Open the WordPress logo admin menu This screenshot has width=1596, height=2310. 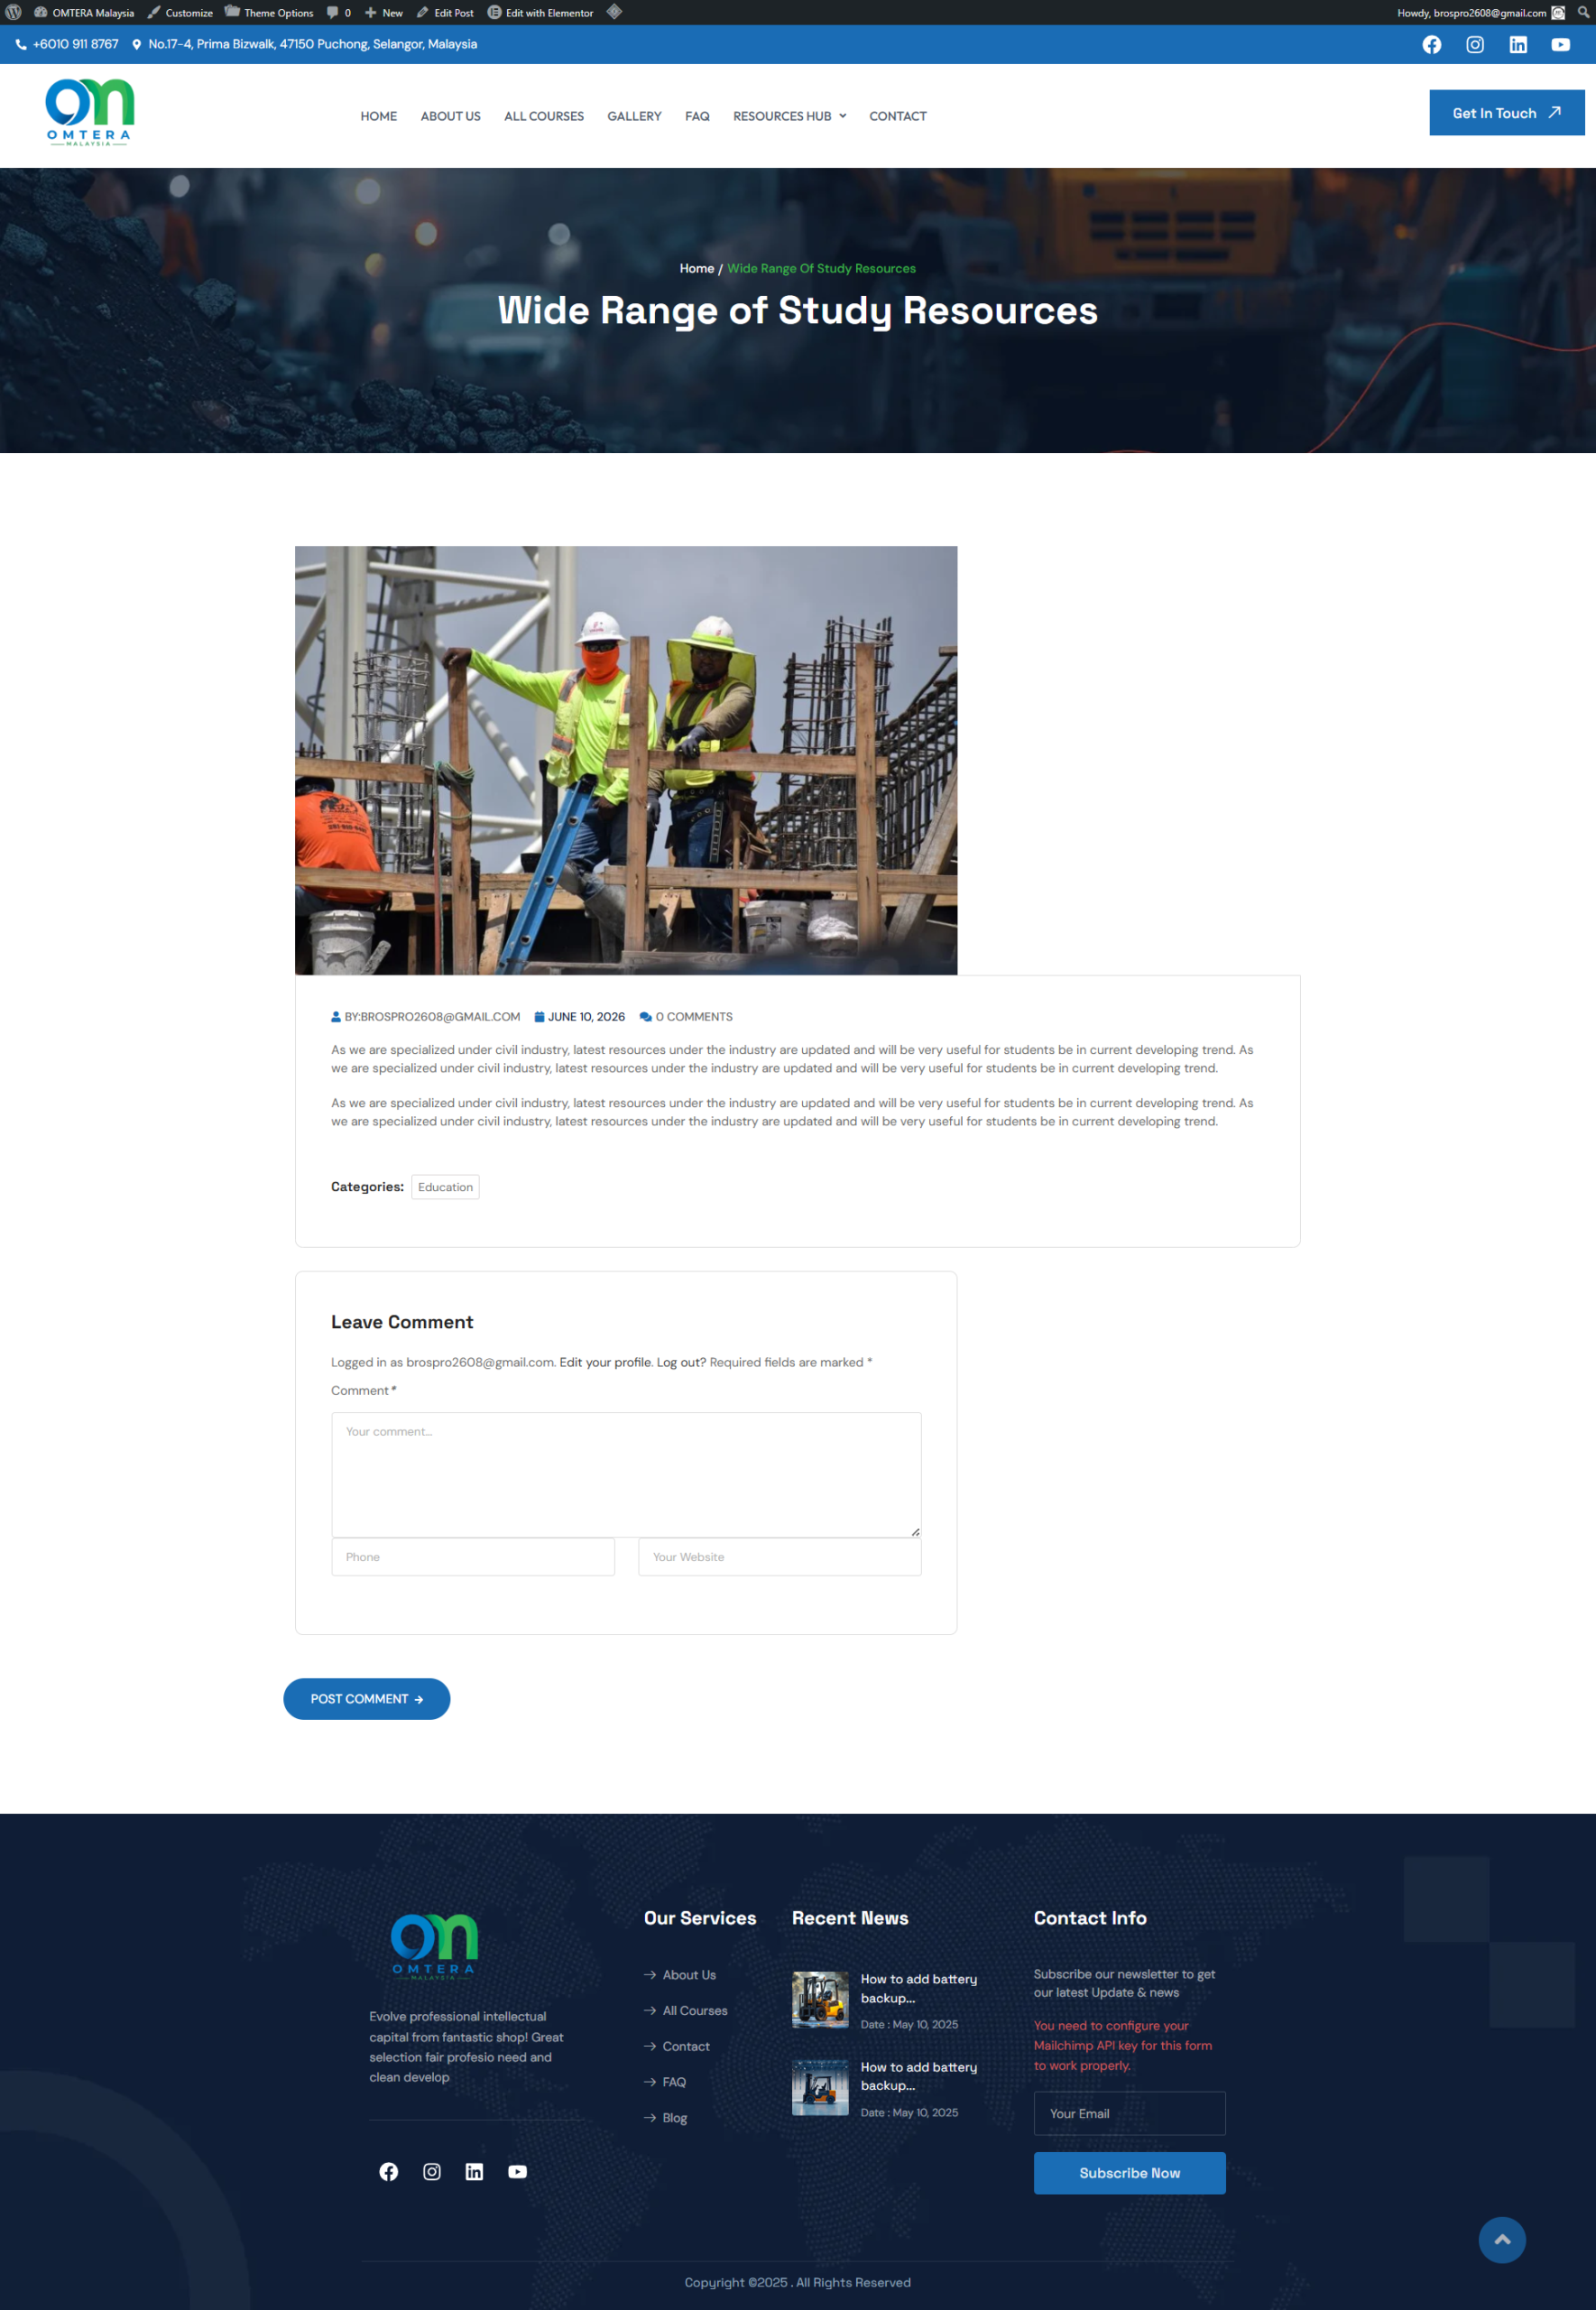pos(13,13)
